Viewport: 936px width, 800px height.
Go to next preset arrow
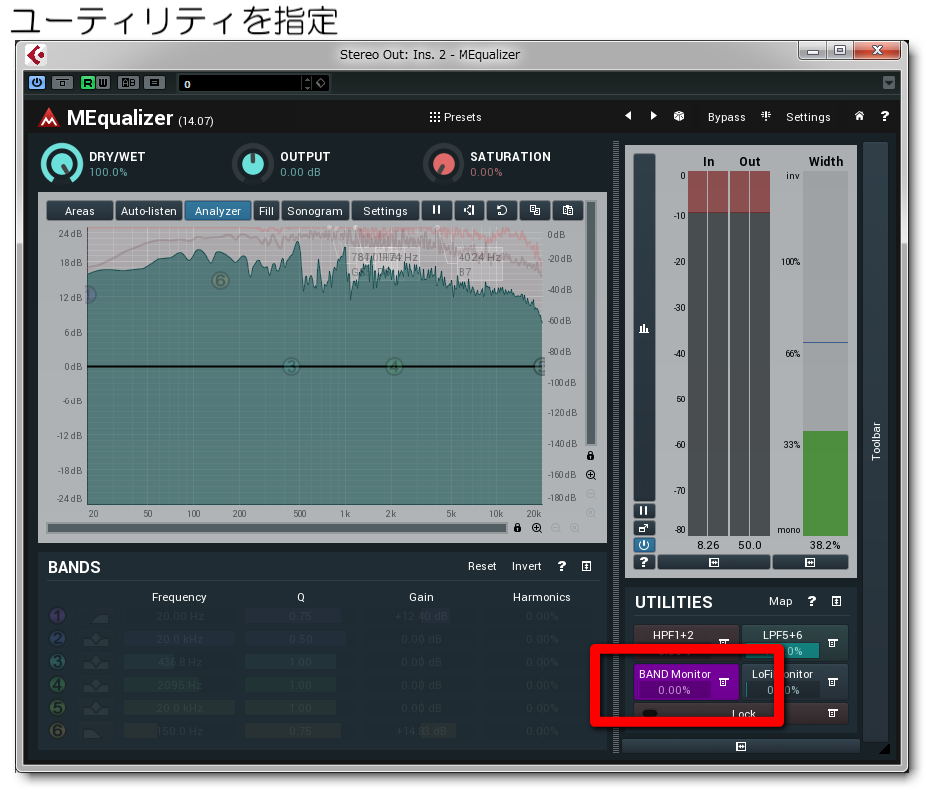[x=654, y=116]
